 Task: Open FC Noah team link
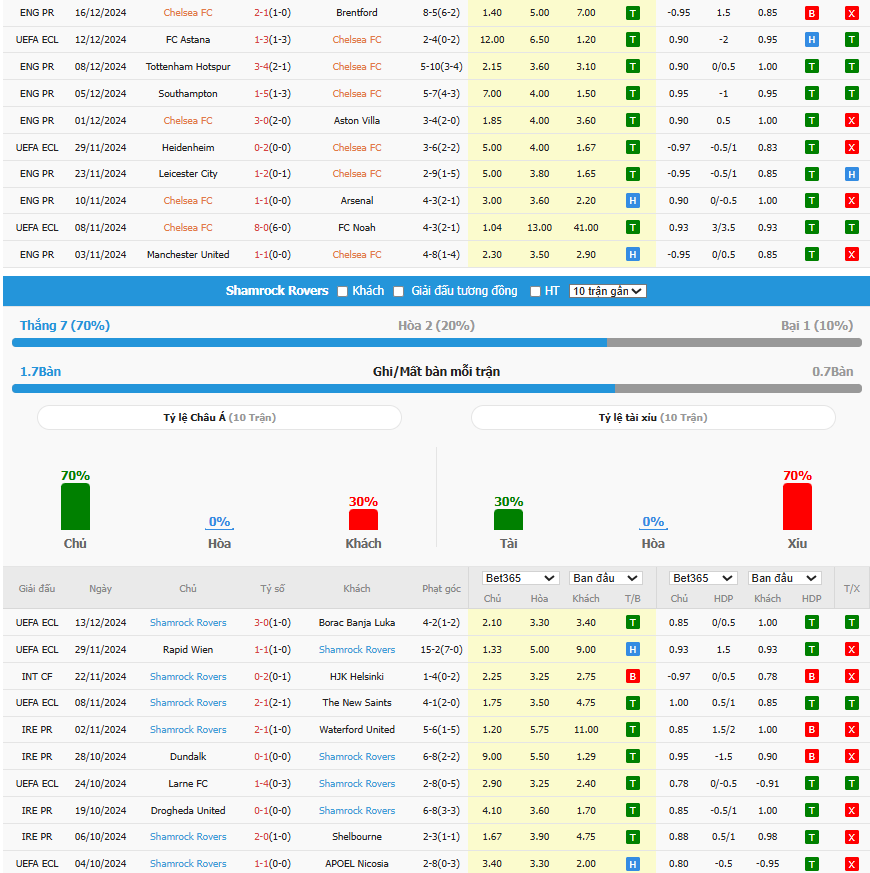(x=357, y=227)
